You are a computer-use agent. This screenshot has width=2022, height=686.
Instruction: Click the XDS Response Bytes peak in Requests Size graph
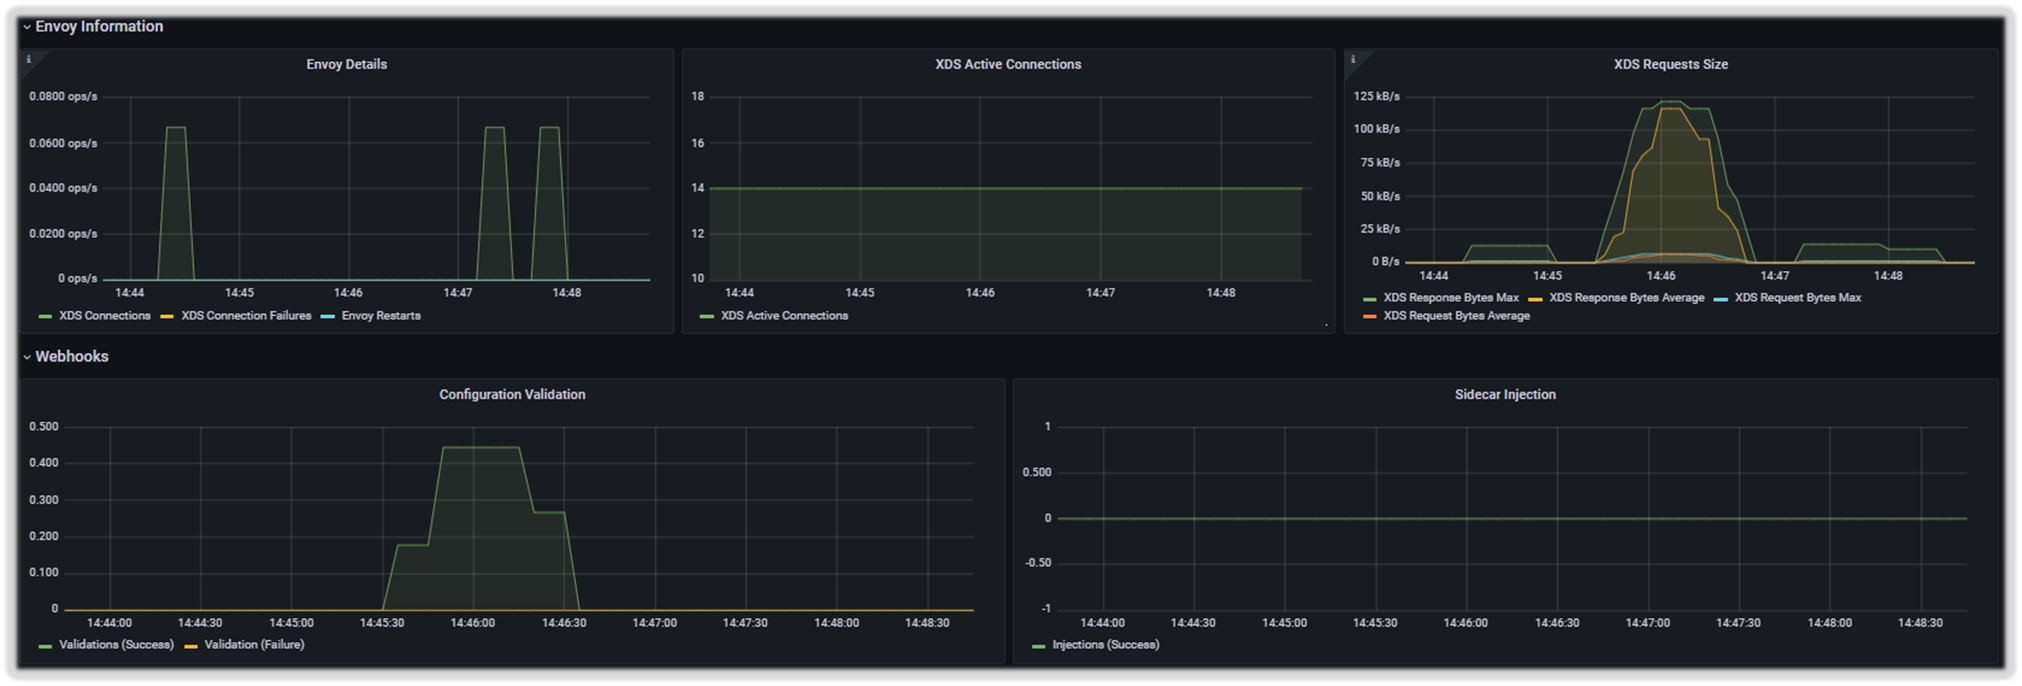(x=1672, y=103)
